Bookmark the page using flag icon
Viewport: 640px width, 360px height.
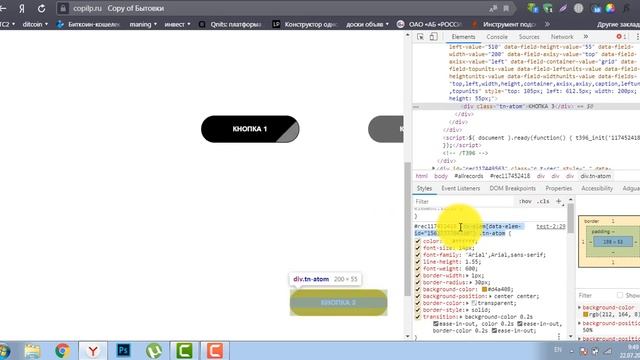click(506, 8)
